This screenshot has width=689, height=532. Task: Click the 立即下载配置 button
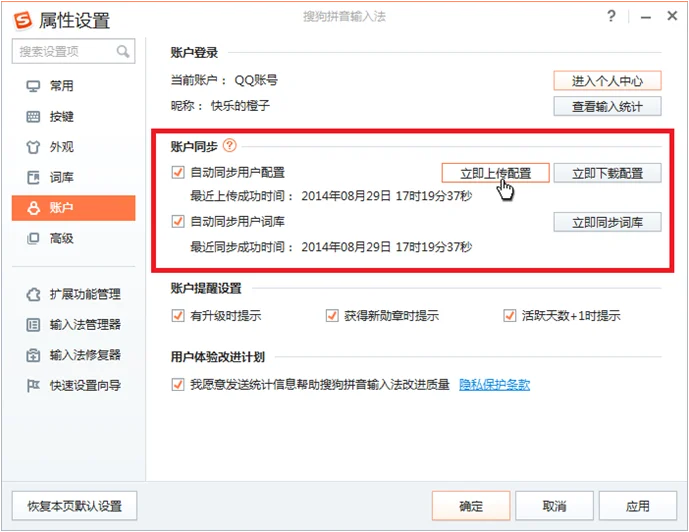607,173
